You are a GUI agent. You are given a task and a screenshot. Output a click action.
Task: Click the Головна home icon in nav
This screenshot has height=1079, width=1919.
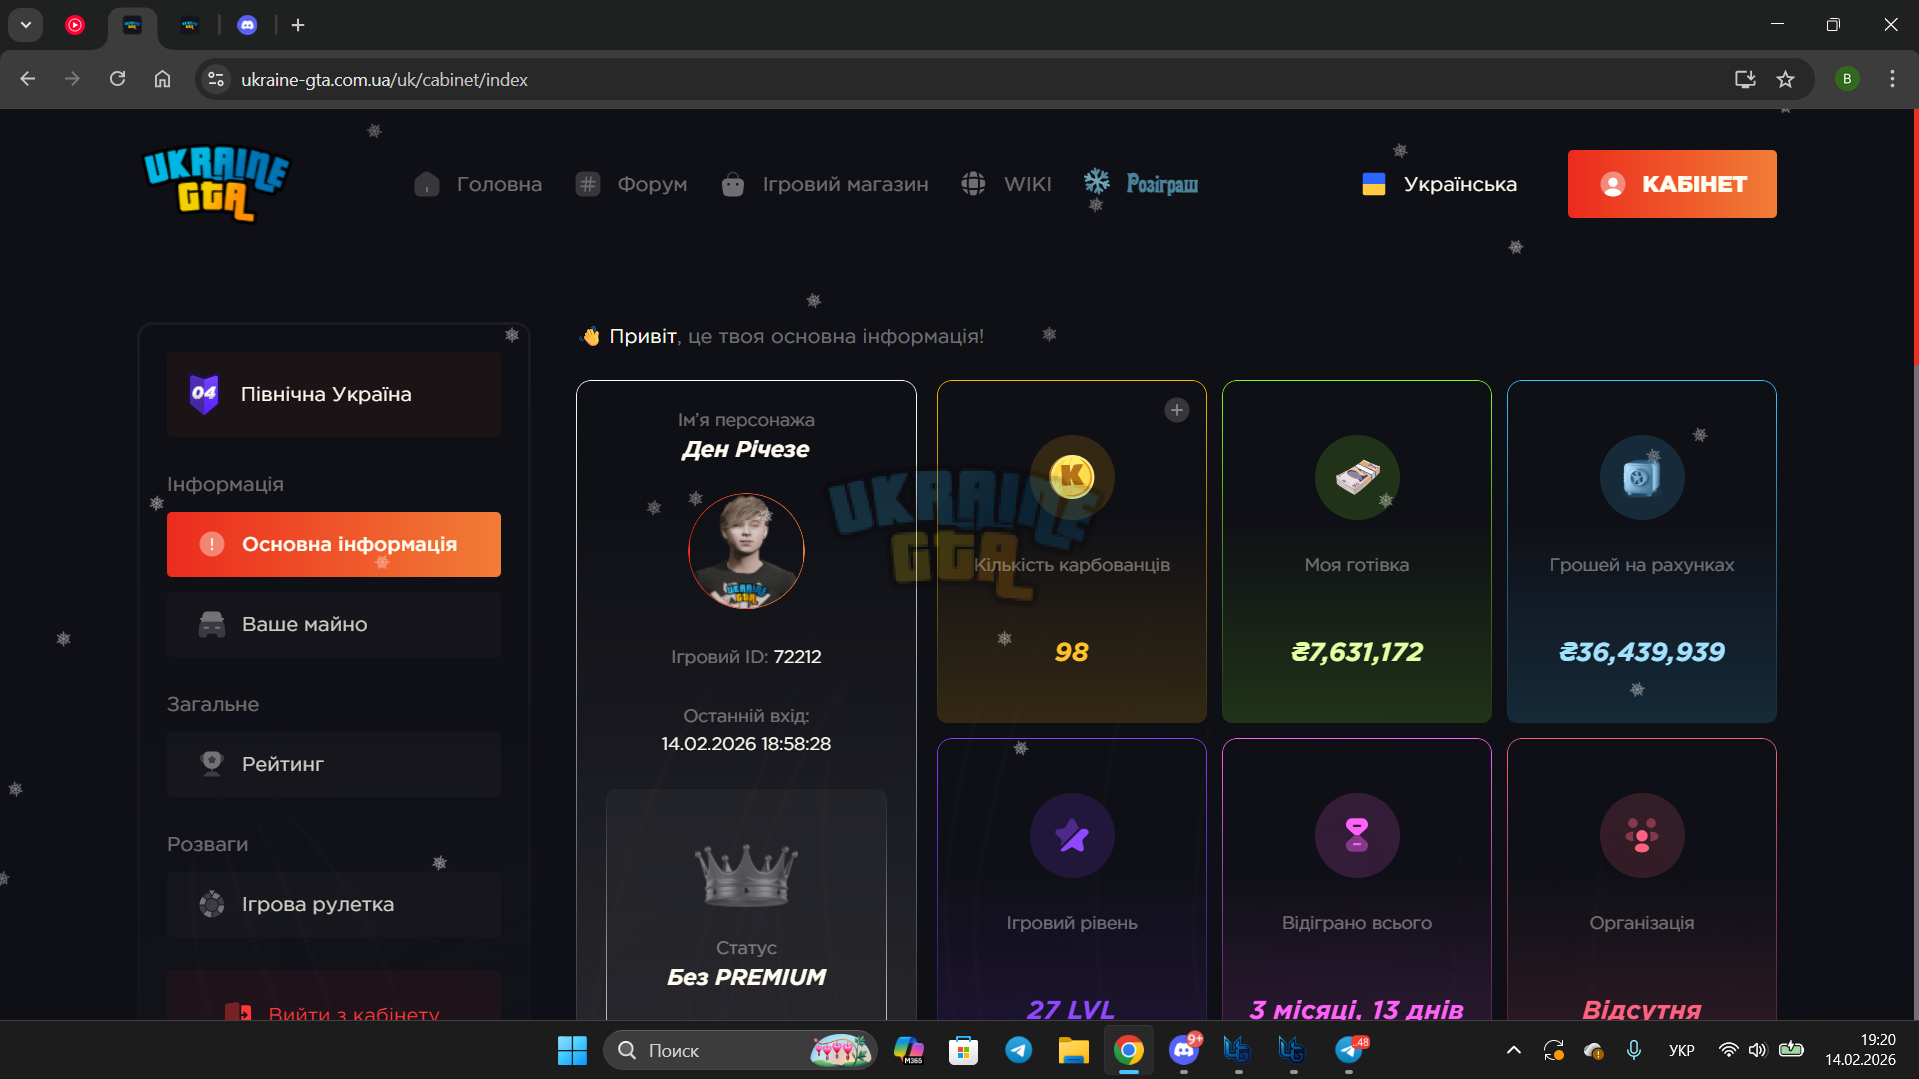coord(427,184)
